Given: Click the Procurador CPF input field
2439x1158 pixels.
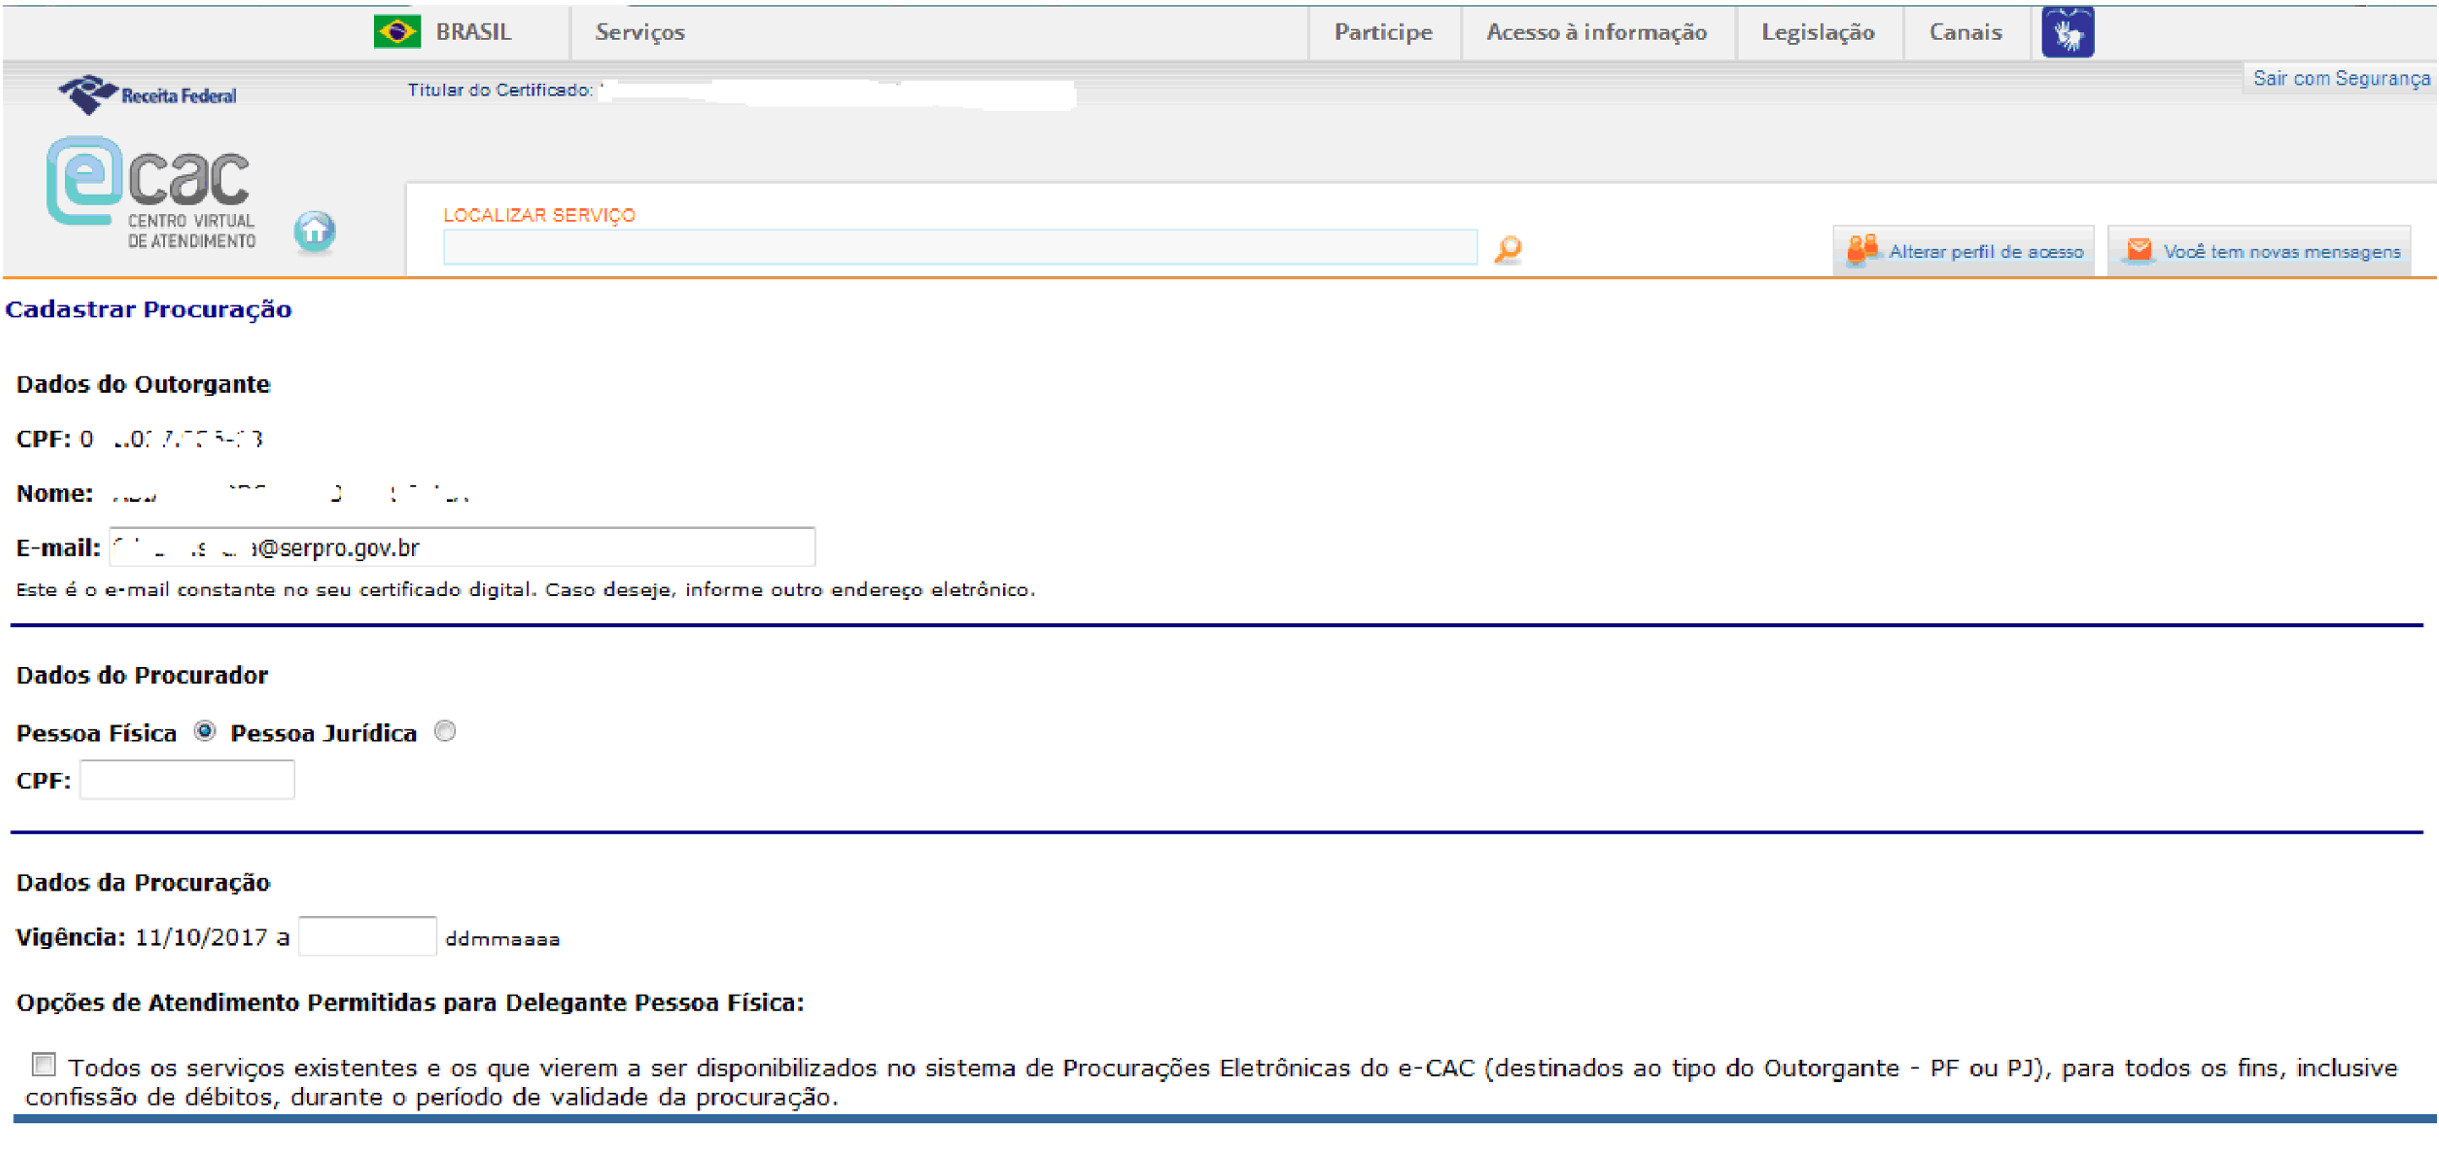Looking at the screenshot, I should 187,780.
